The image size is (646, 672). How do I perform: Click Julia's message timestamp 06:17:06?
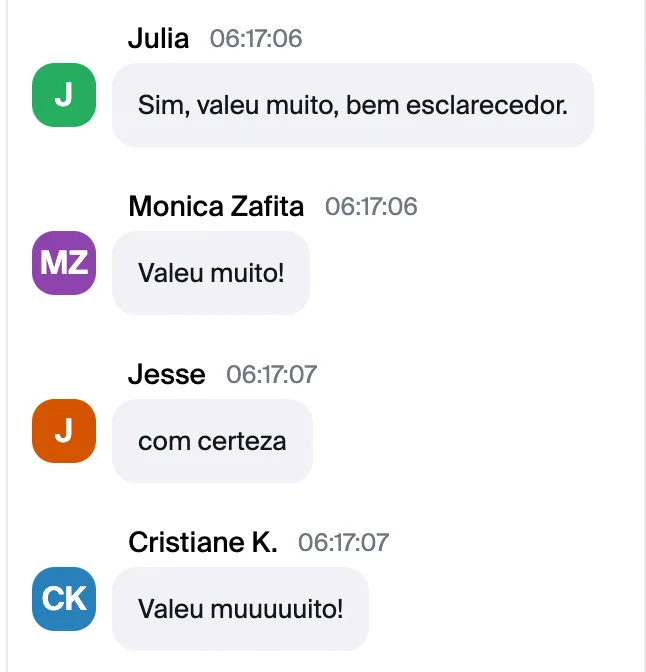point(256,39)
